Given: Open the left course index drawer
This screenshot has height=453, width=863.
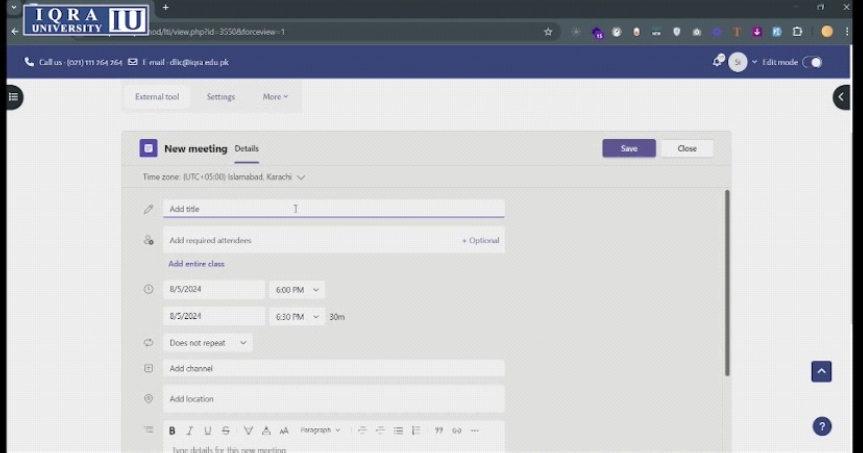Looking at the screenshot, I should click(13, 97).
